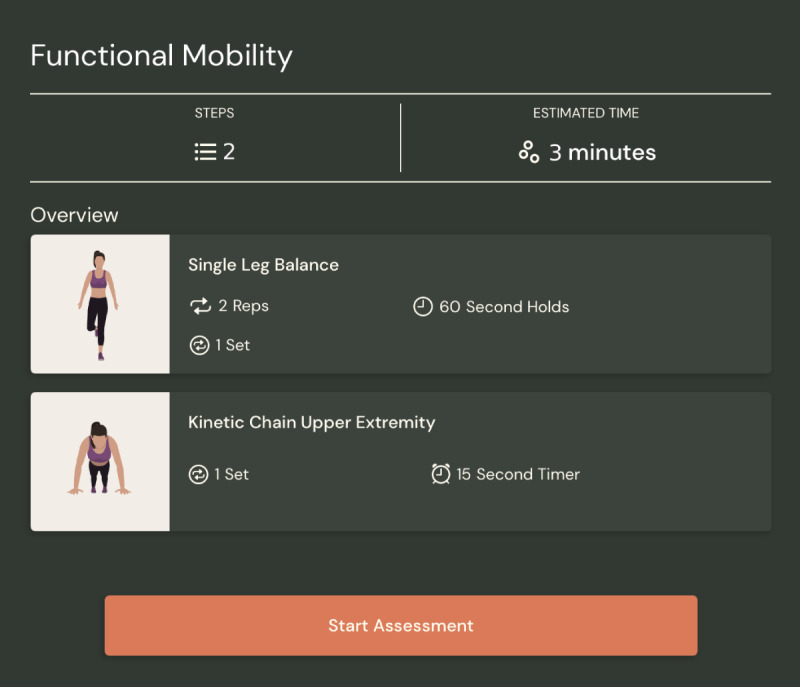
Task: Select the Single Leg Balance title
Action: pos(263,265)
